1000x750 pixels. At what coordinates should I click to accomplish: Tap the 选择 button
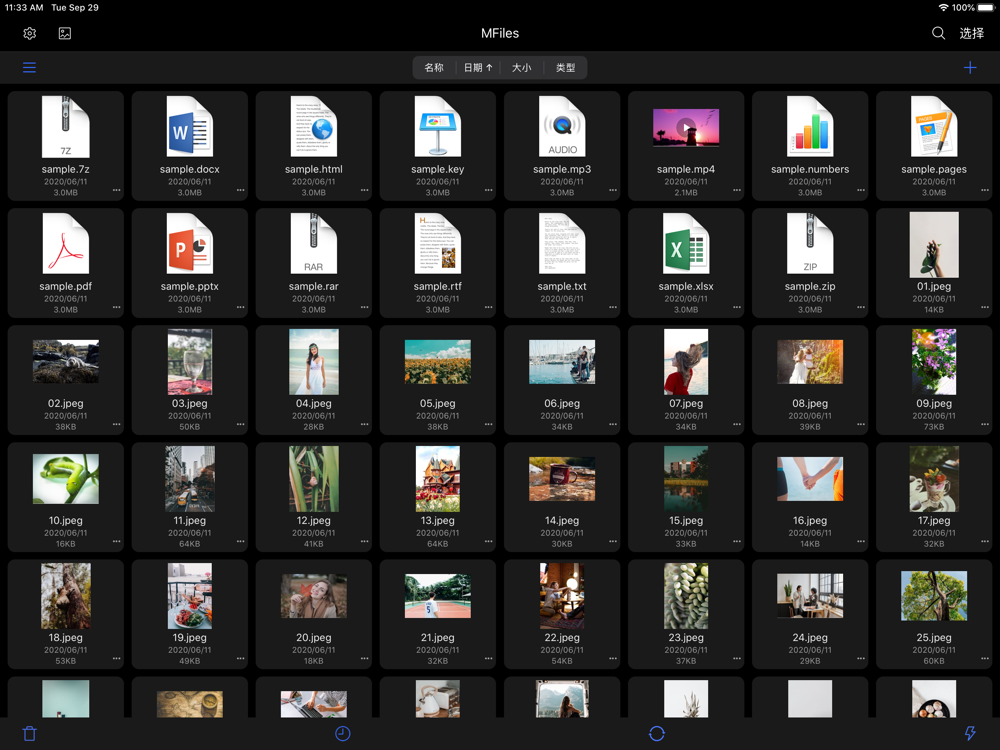tap(971, 33)
